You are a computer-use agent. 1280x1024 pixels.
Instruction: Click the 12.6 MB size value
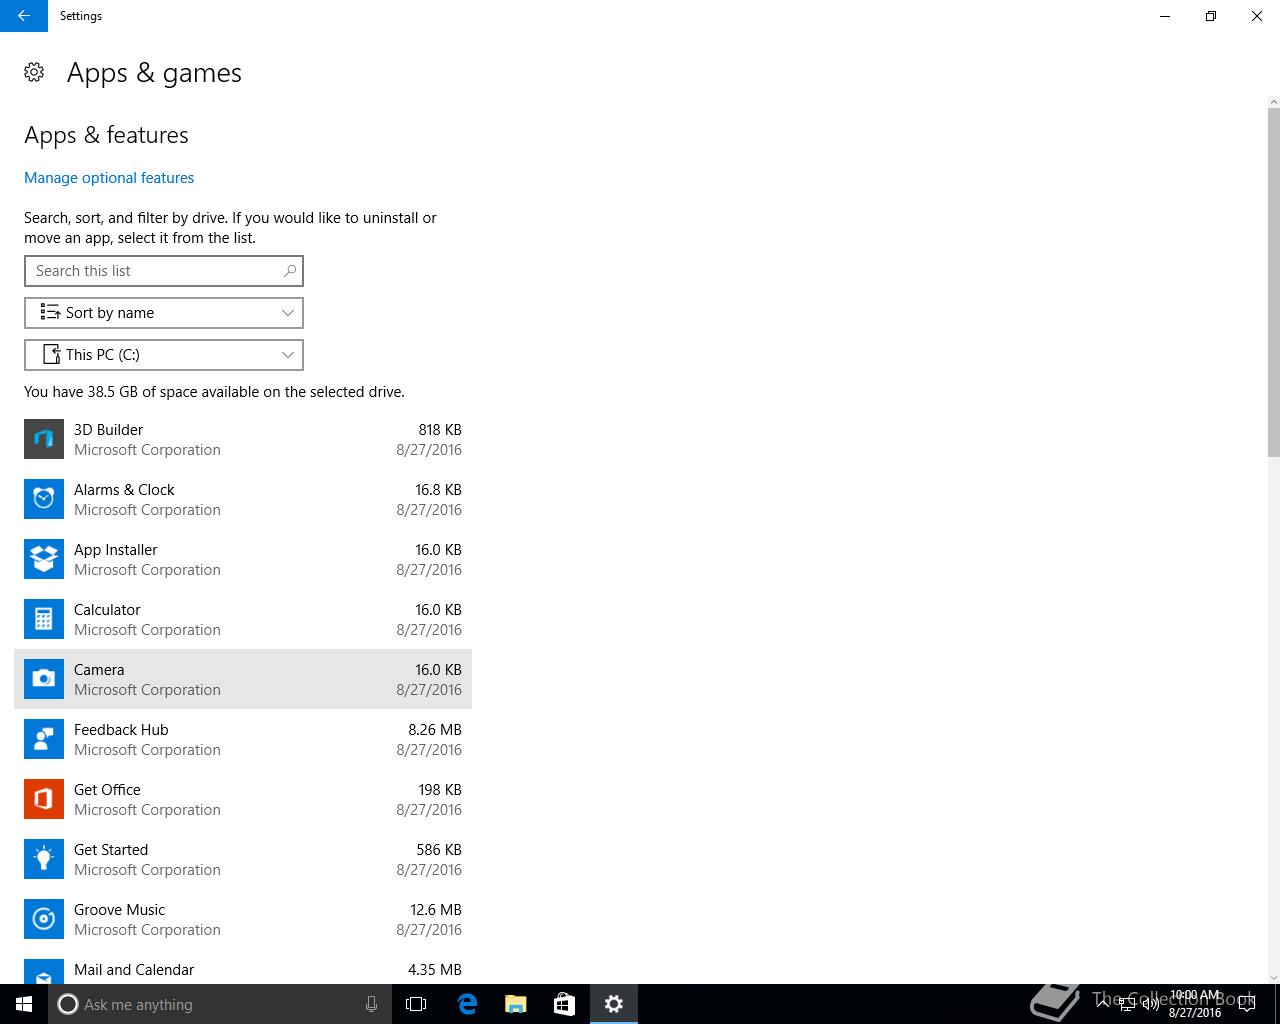point(436,910)
